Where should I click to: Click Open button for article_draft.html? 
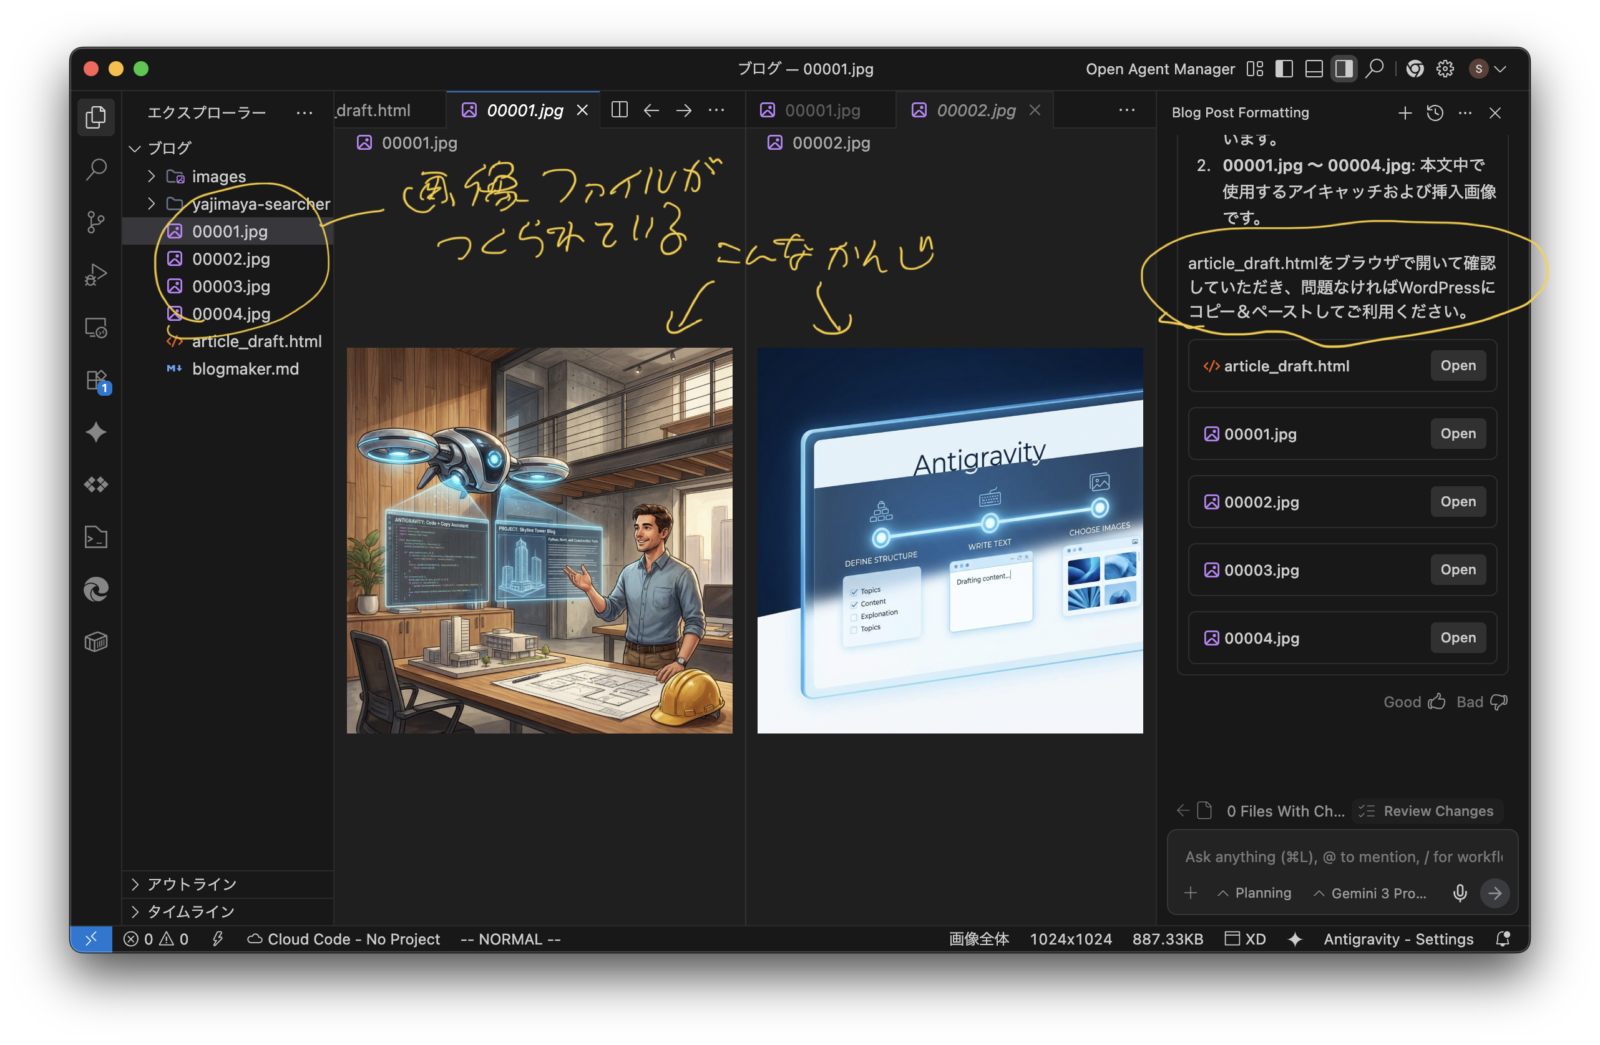(x=1457, y=366)
